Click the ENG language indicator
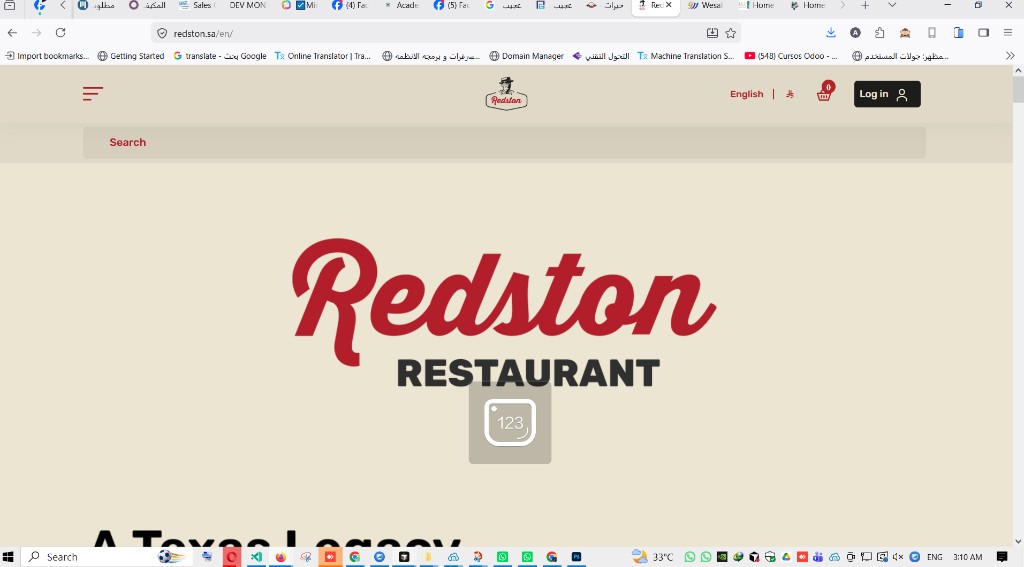This screenshot has width=1024, height=567. click(x=935, y=557)
